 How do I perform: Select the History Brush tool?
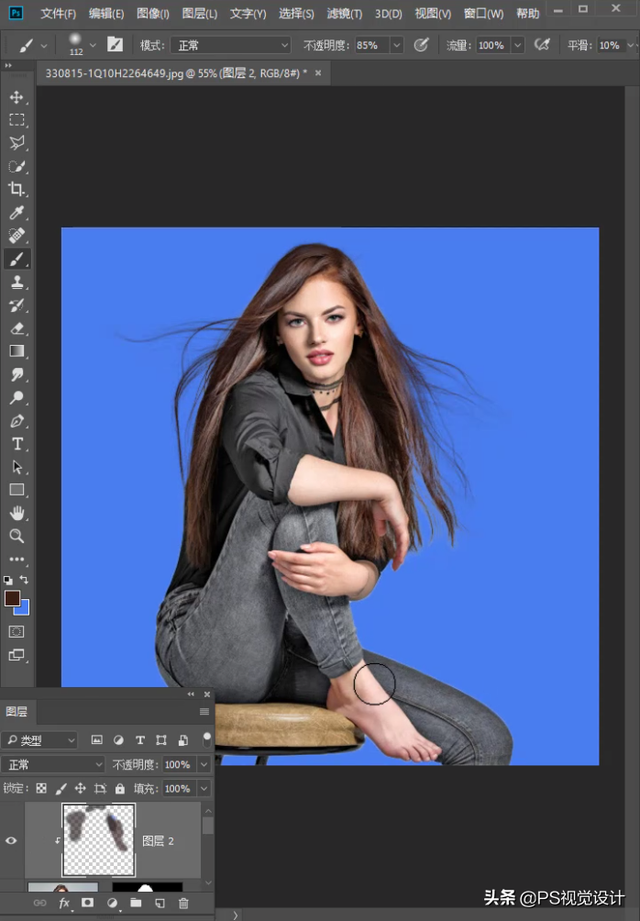point(16,305)
